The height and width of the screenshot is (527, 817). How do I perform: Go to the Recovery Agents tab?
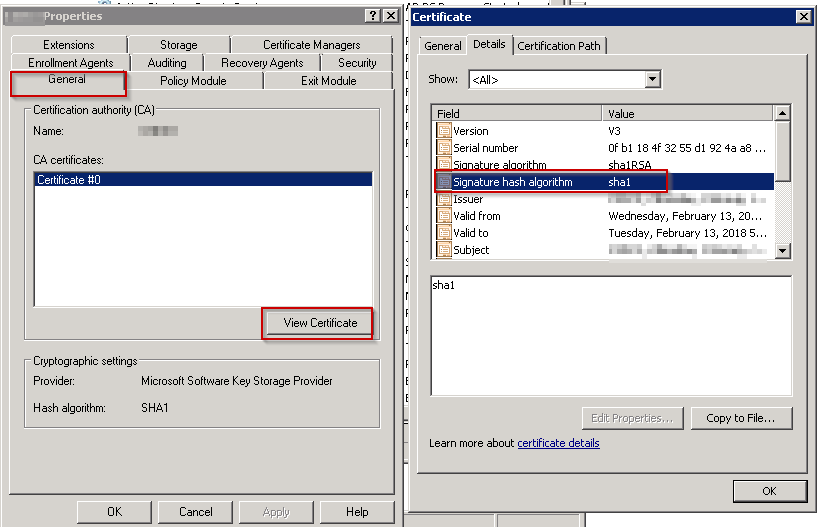[x=262, y=63]
